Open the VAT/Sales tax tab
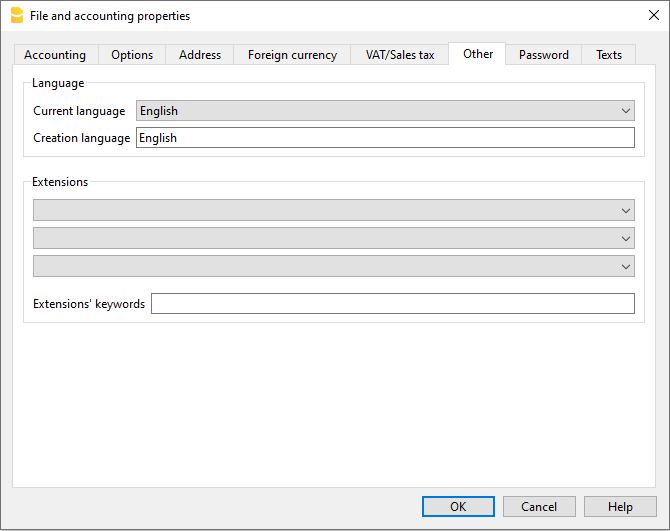670x531 pixels. 400,55
